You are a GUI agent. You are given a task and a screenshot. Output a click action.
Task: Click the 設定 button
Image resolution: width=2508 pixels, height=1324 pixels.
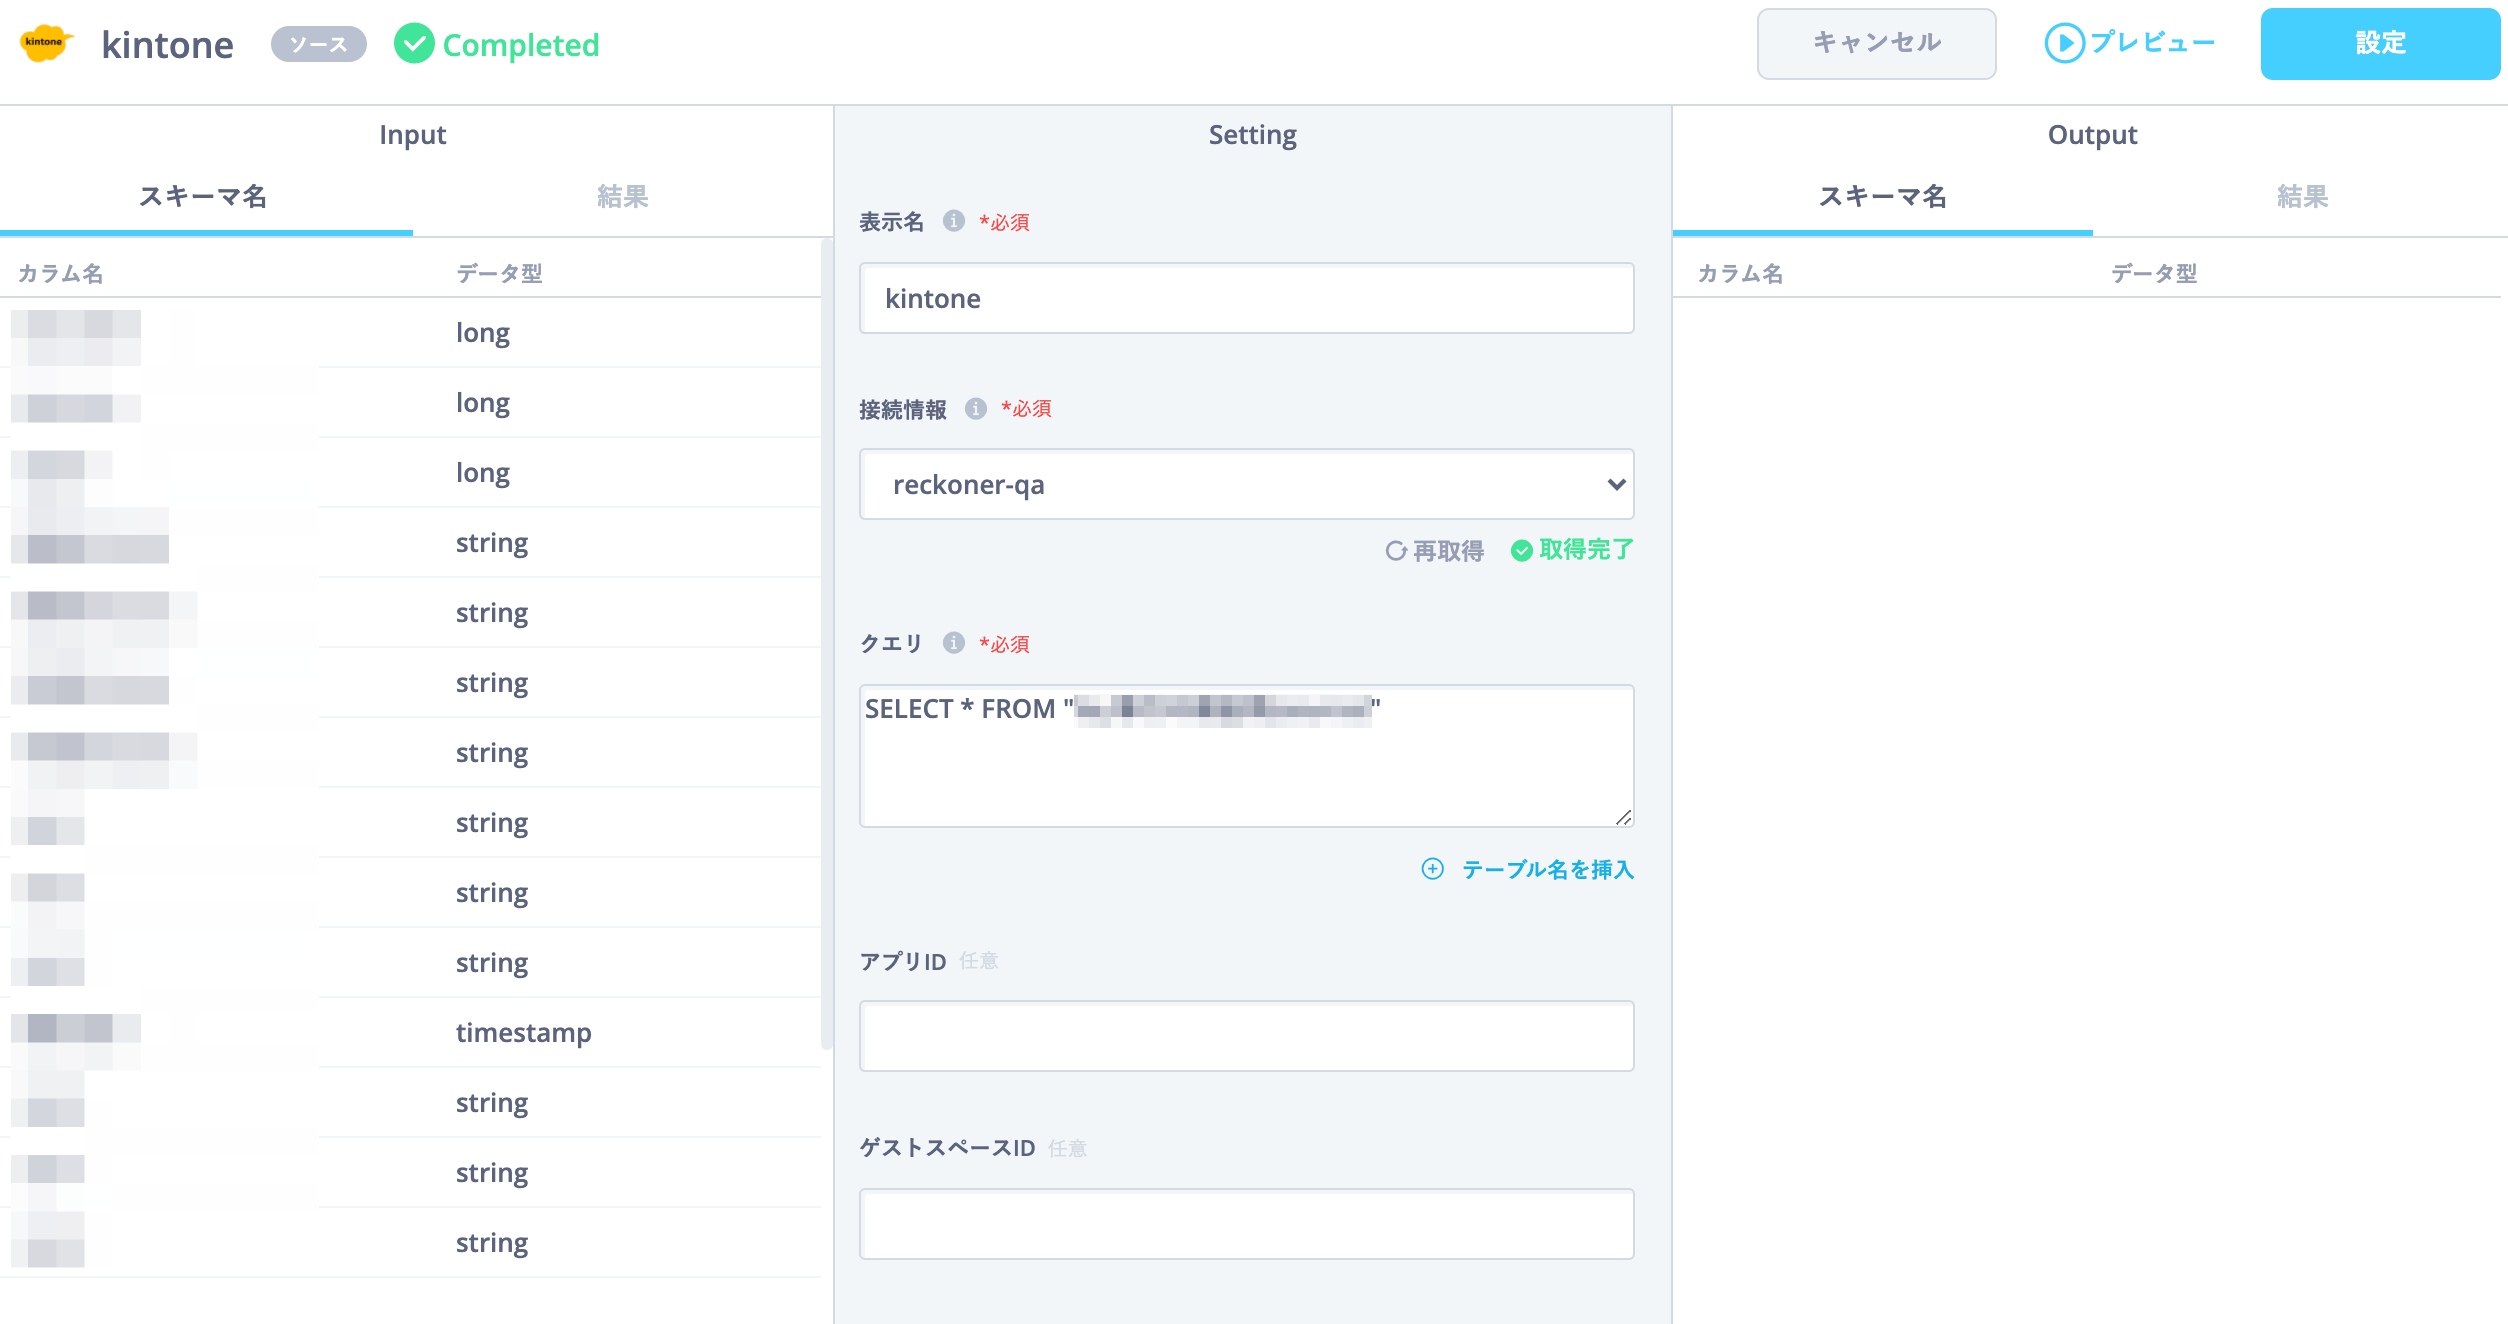click(x=2380, y=43)
